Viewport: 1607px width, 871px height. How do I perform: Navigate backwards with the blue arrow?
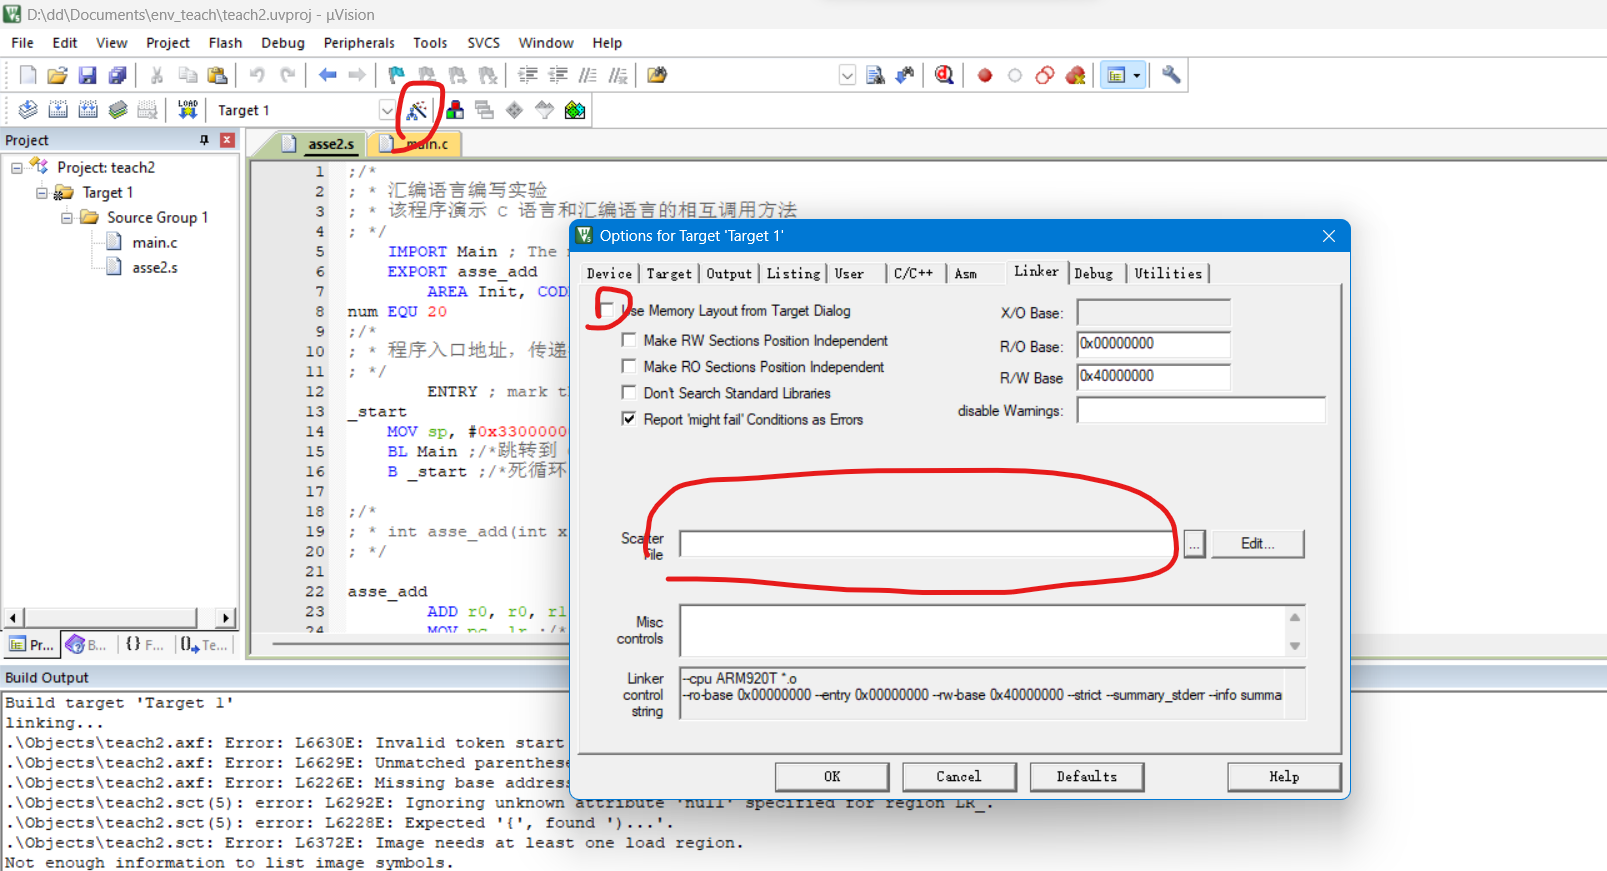(327, 75)
